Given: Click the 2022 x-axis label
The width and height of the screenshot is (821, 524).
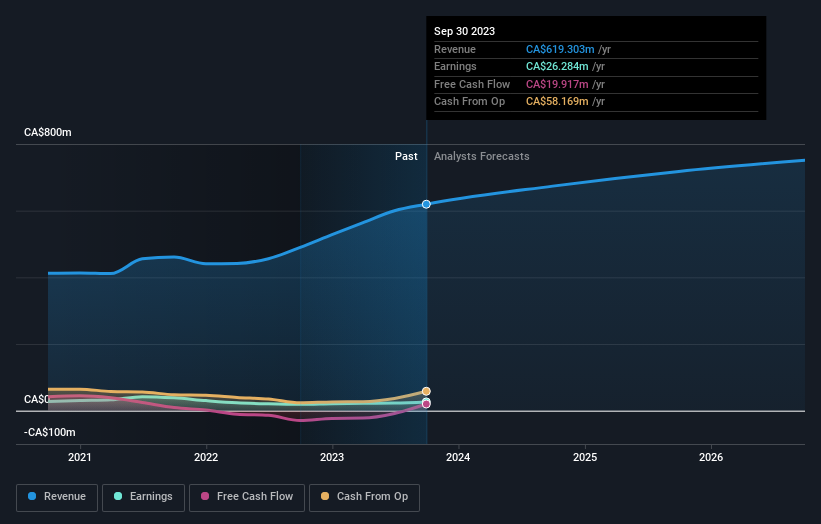Looking at the screenshot, I should [x=206, y=457].
